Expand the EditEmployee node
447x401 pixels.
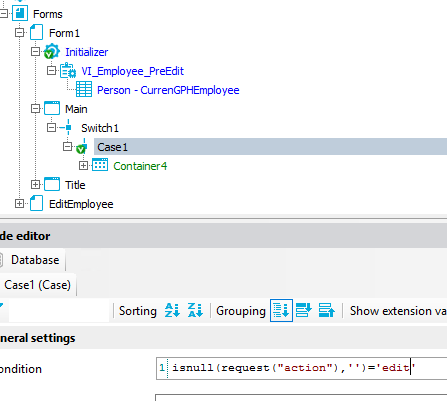point(20,203)
